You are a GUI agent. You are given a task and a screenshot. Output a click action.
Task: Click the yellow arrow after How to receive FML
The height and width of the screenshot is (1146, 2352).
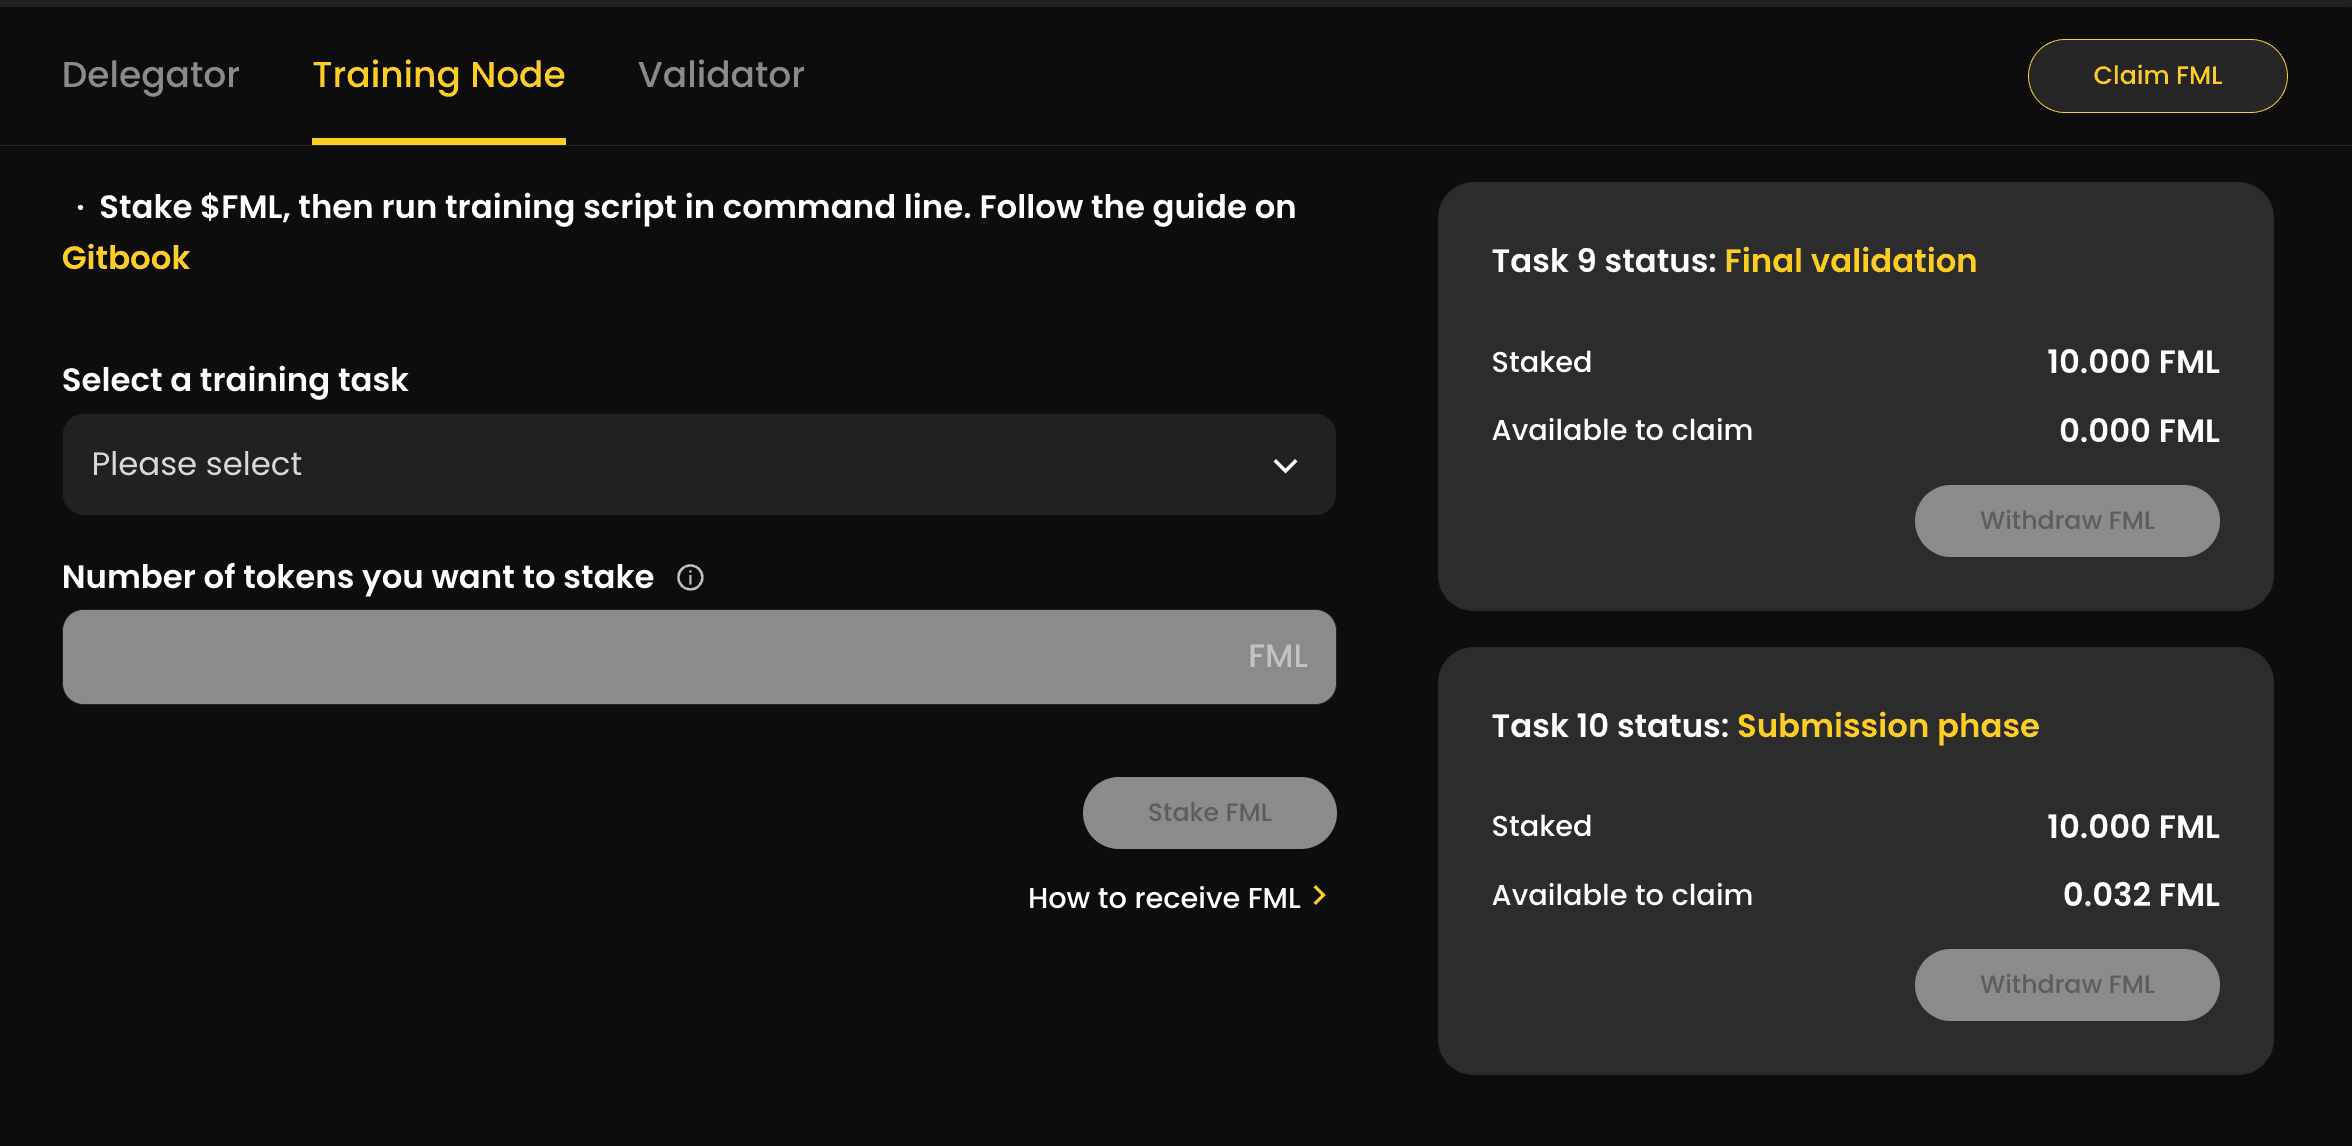pyautogui.click(x=1320, y=896)
